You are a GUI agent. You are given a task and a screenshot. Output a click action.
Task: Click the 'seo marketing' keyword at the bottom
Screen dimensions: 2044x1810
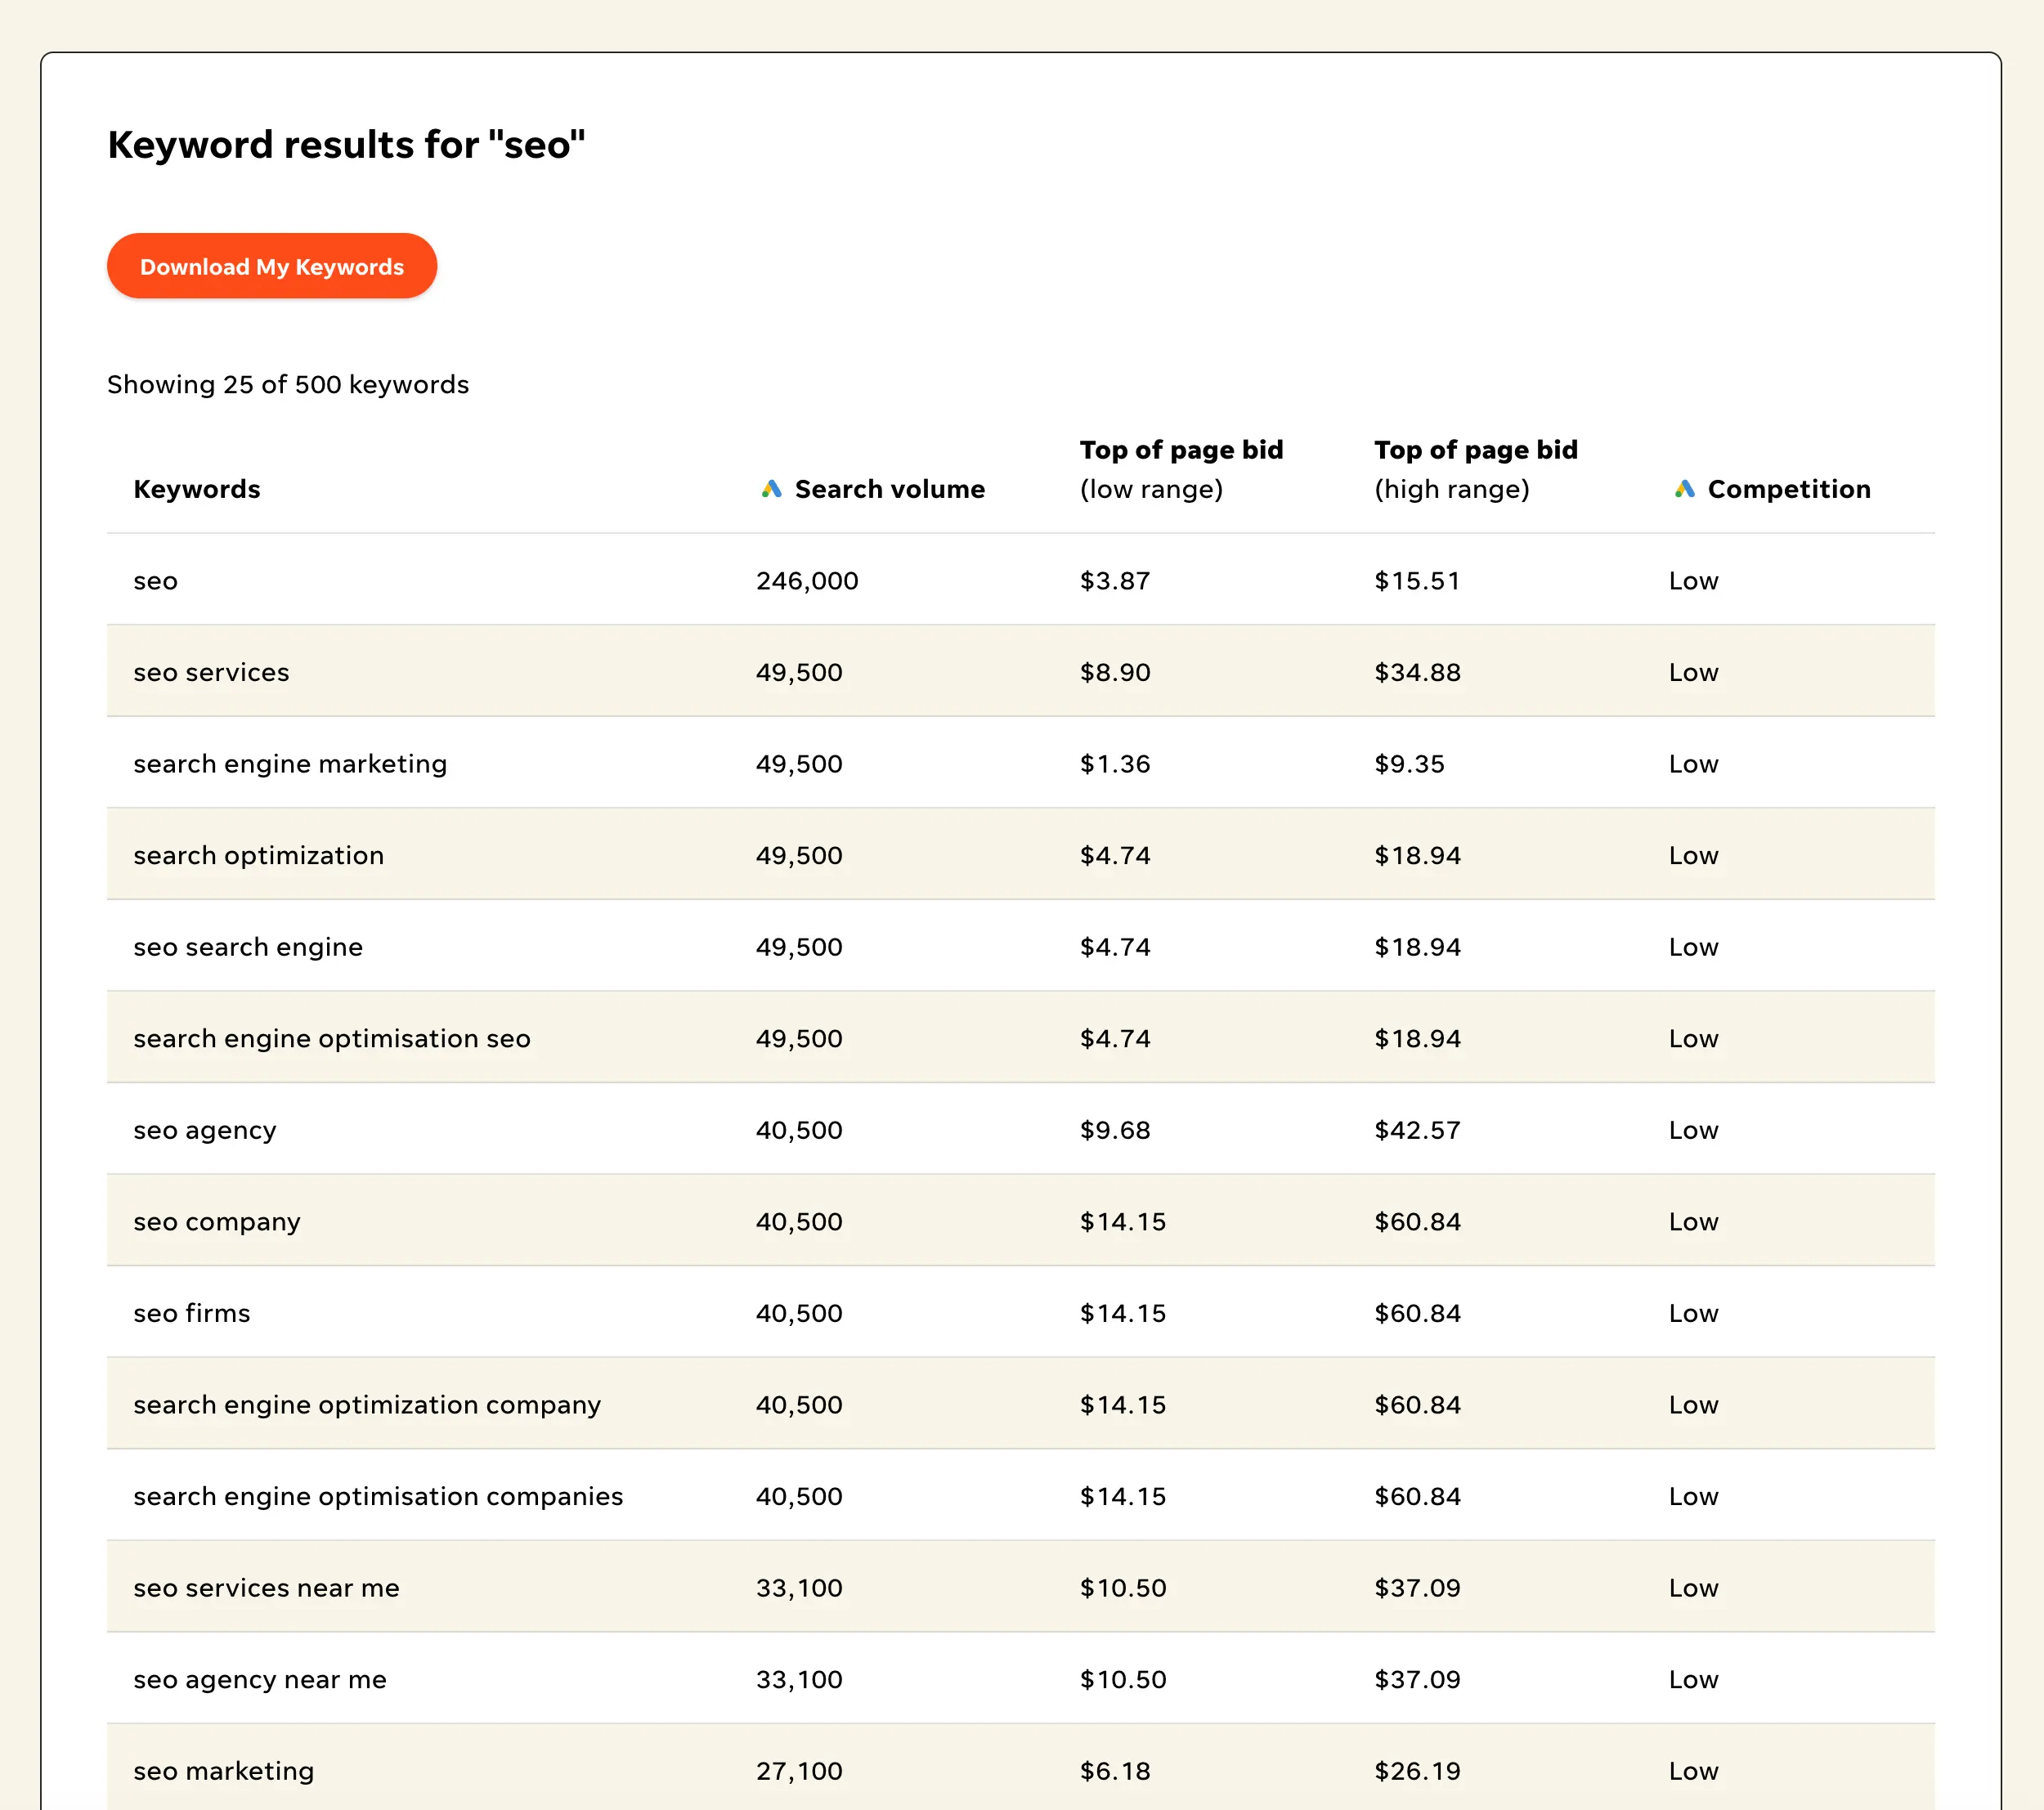(x=223, y=1770)
